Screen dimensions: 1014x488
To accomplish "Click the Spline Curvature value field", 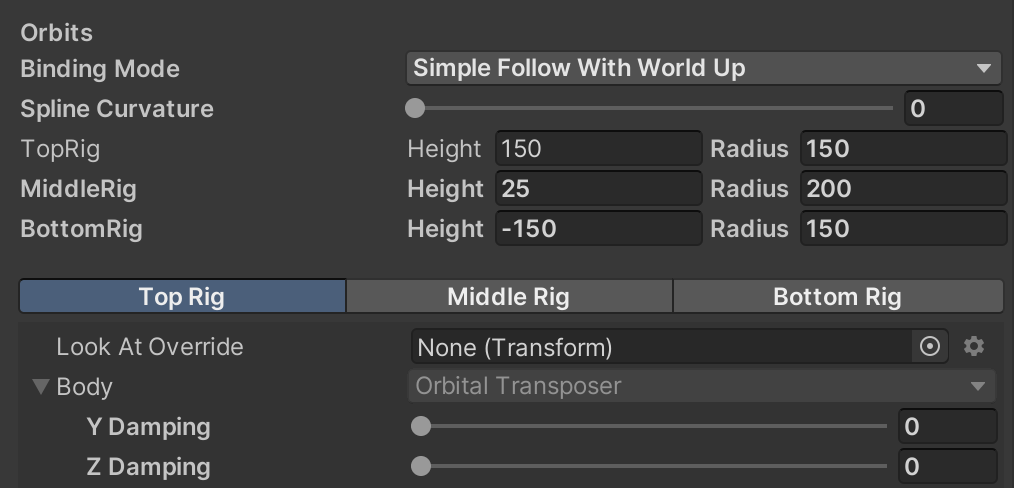I will coord(954,108).
